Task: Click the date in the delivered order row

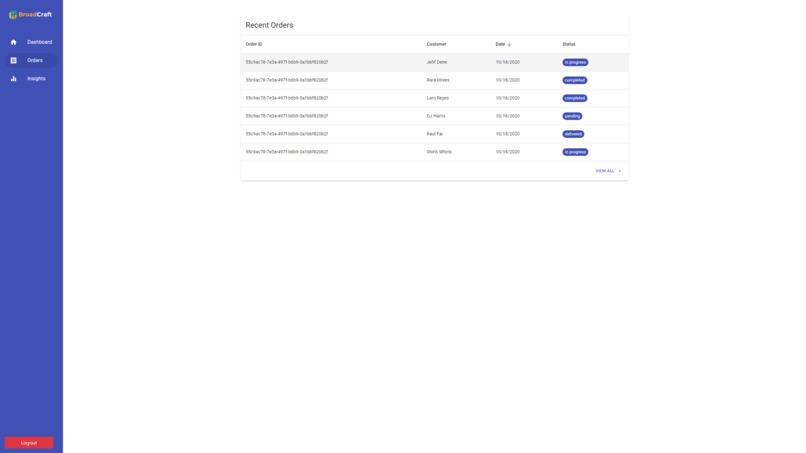Action: click(507, 134)
